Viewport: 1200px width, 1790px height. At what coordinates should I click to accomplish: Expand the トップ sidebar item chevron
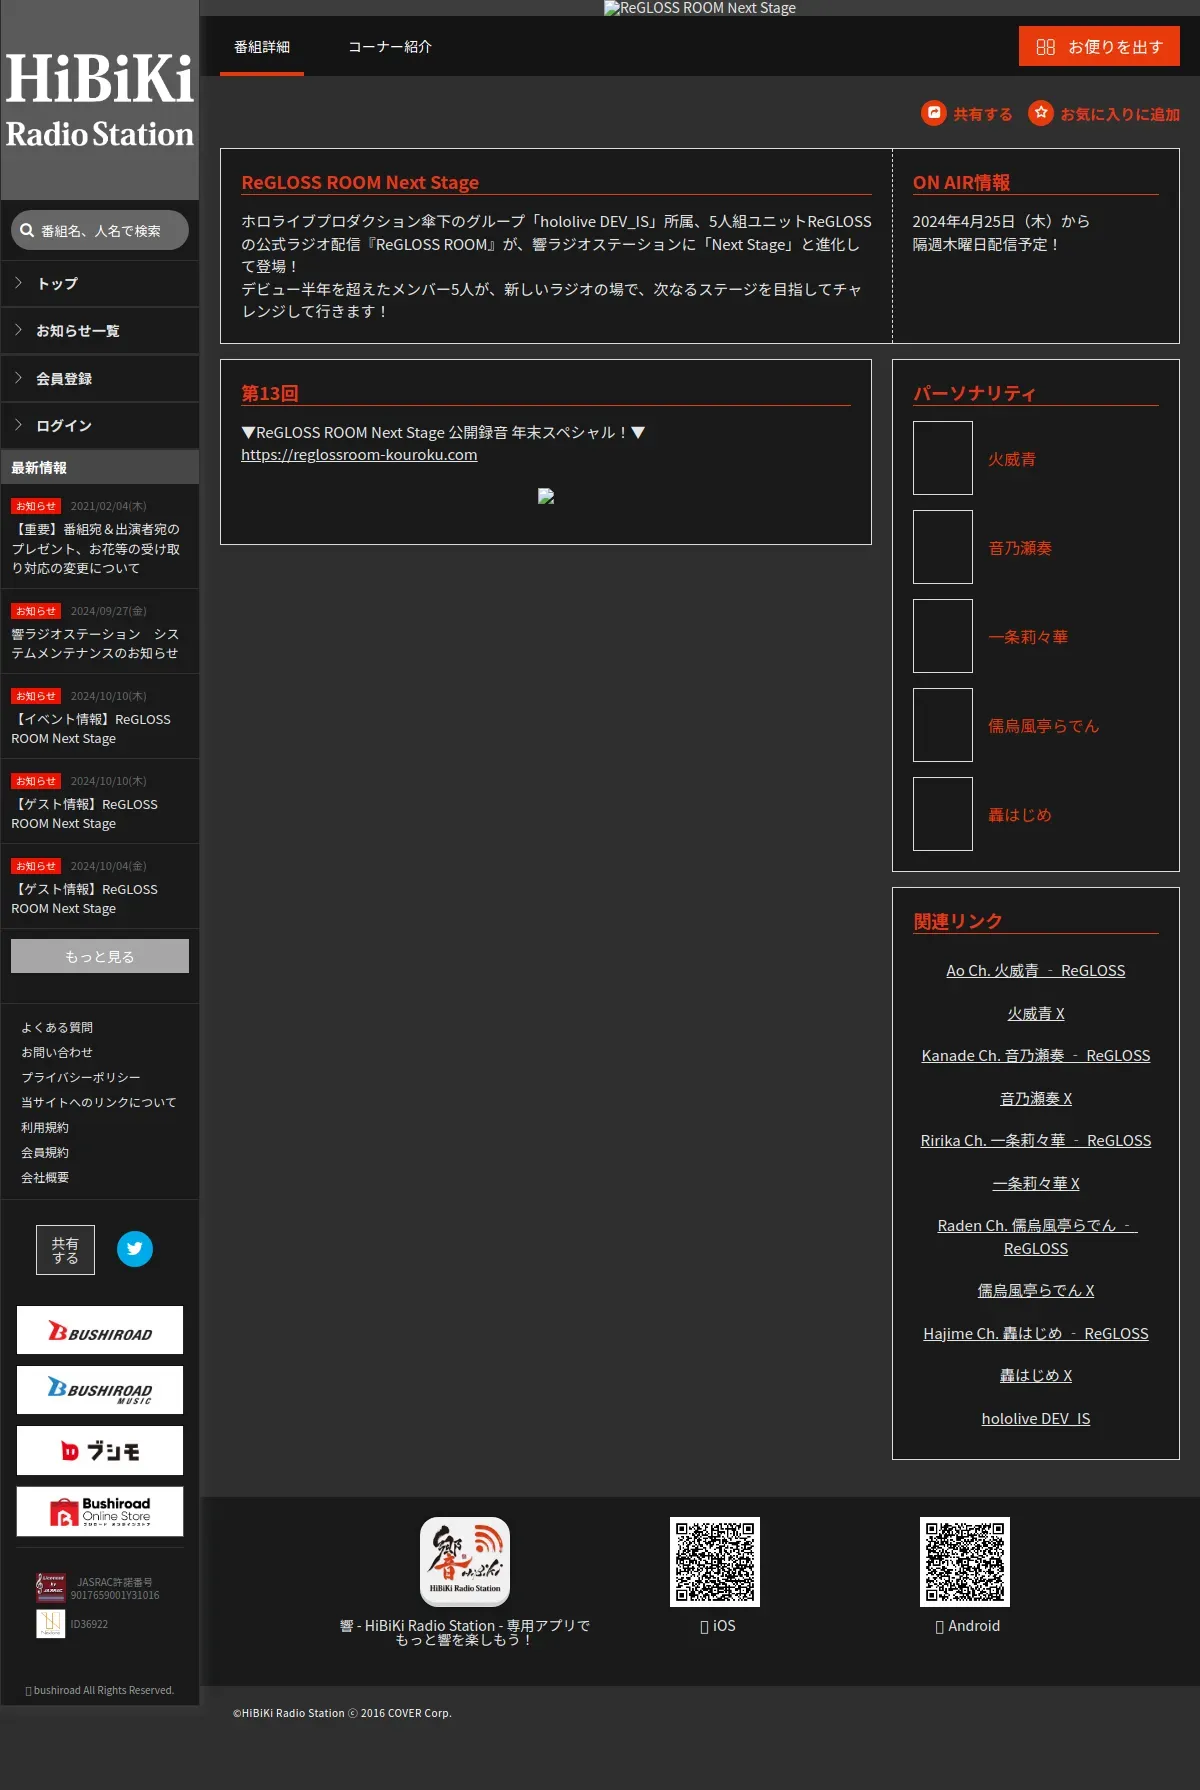(19, 283)
